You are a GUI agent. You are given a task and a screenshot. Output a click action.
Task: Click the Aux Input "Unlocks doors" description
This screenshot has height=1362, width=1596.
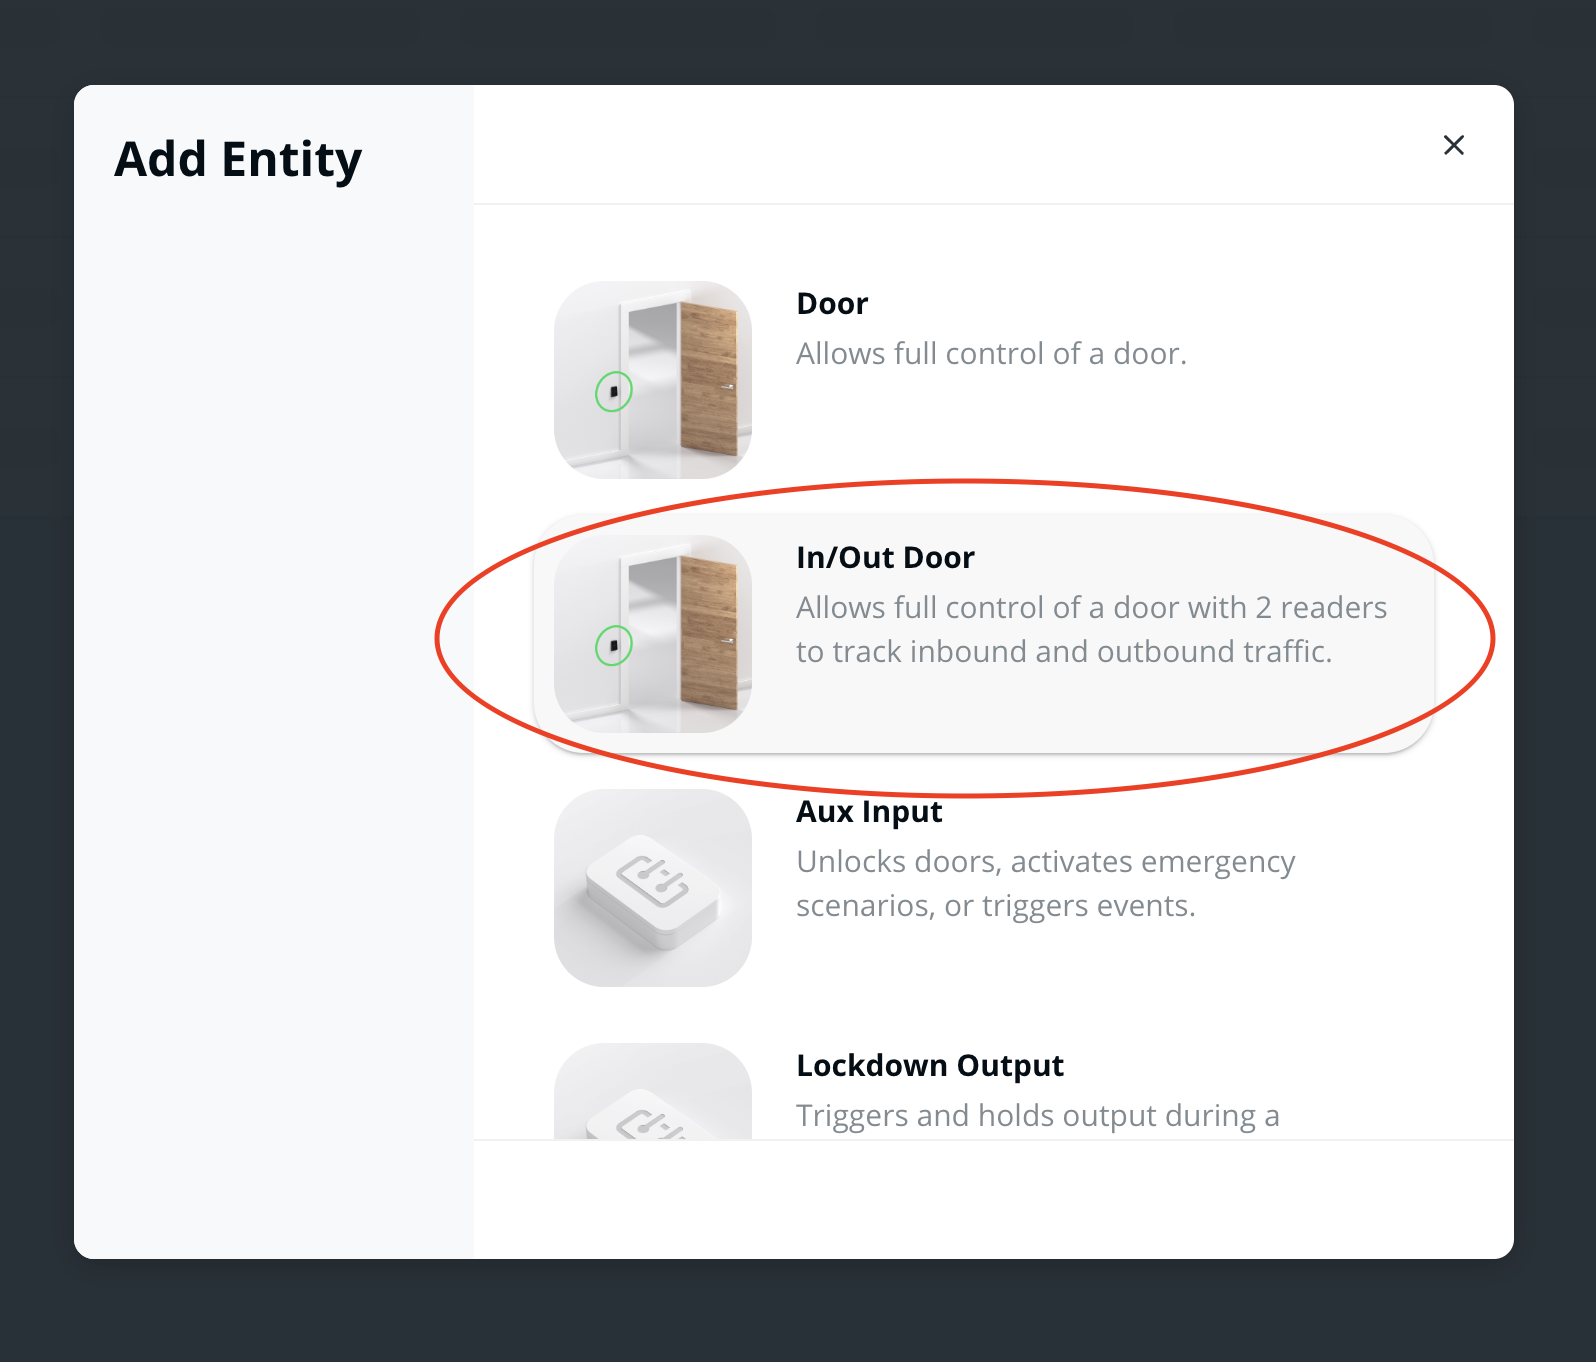[x=1045, y=883]
